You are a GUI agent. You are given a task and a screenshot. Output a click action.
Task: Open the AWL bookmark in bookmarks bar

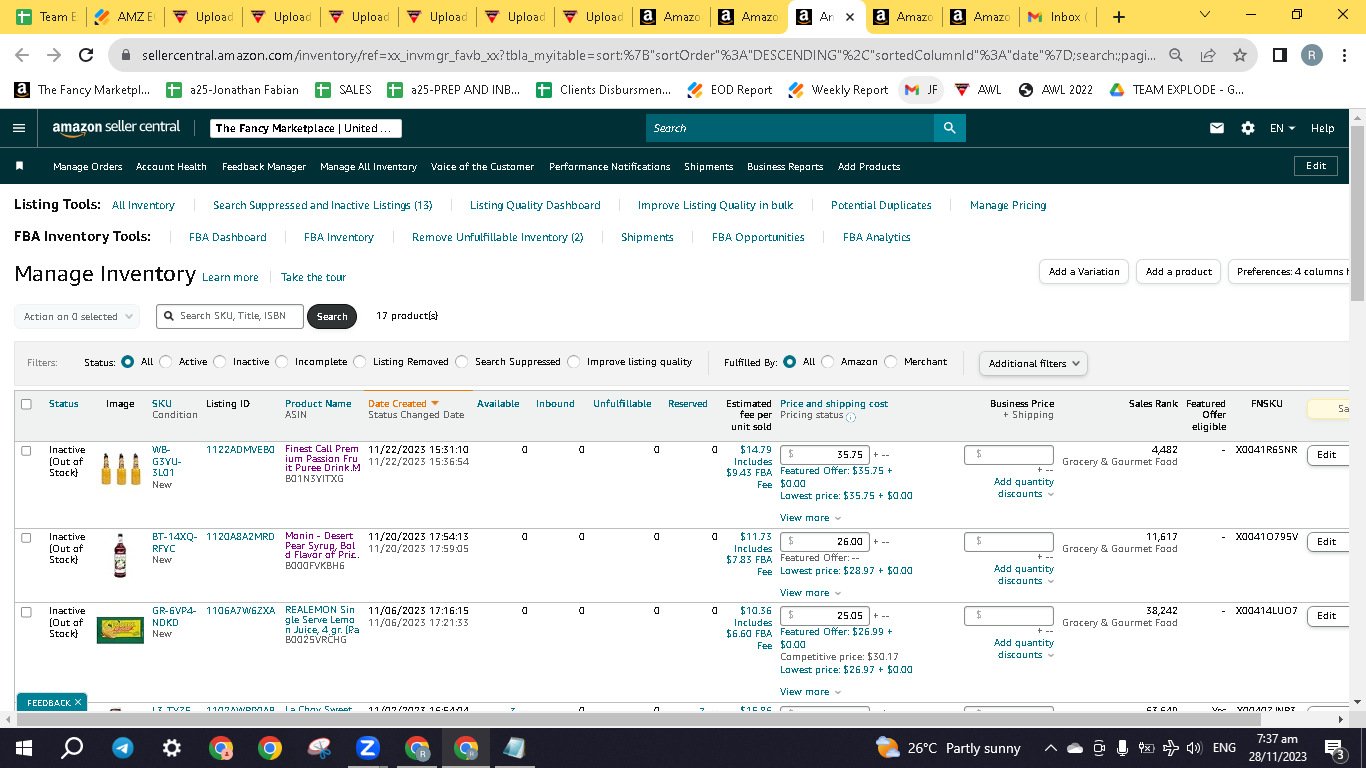(x=977, y=90)
